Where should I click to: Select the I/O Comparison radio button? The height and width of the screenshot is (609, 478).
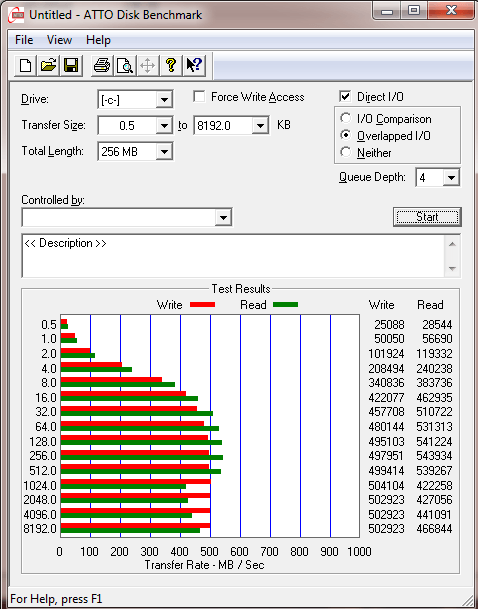point(345,118)
